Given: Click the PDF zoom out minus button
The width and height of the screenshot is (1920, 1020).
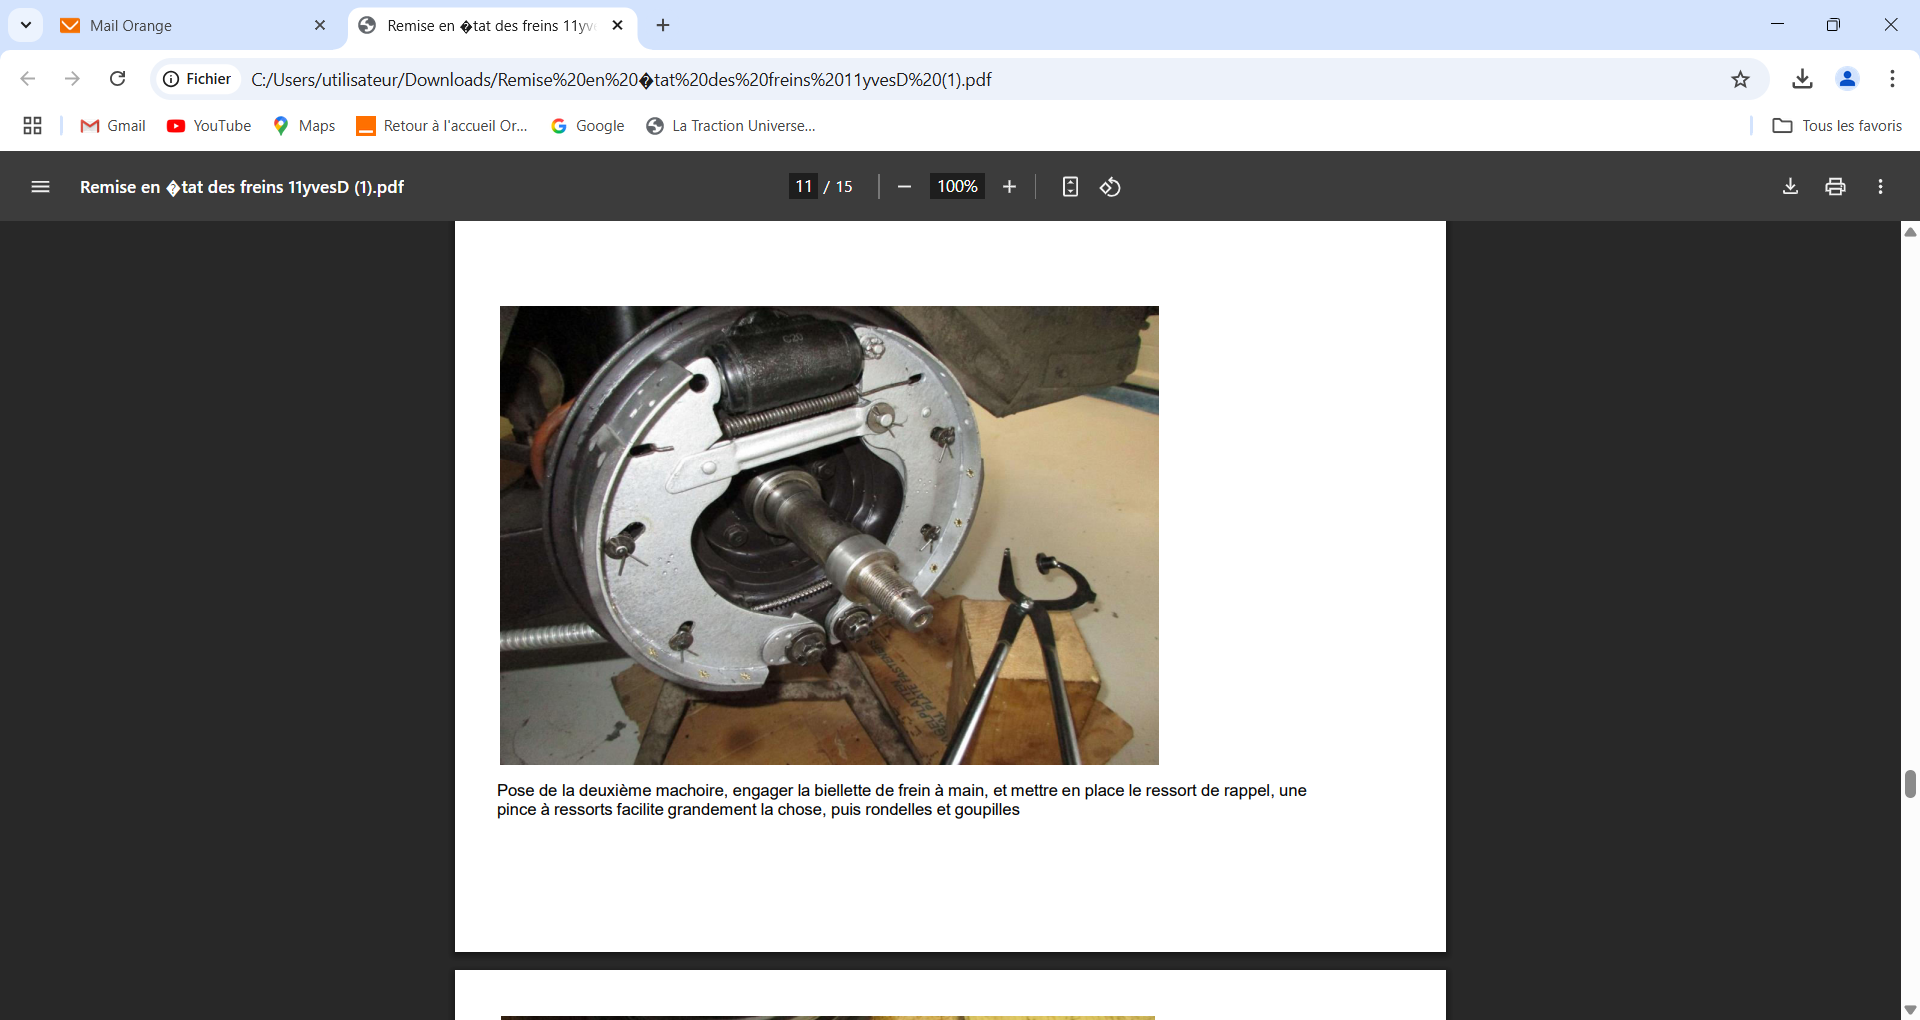Looking at the screenshot, I should tap(904, 187).
